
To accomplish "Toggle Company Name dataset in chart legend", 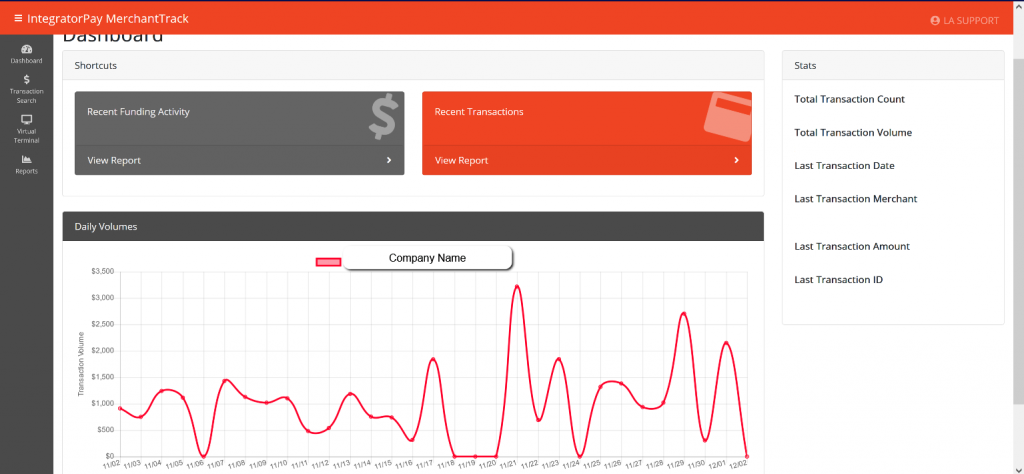I will [x=427, y=258].
